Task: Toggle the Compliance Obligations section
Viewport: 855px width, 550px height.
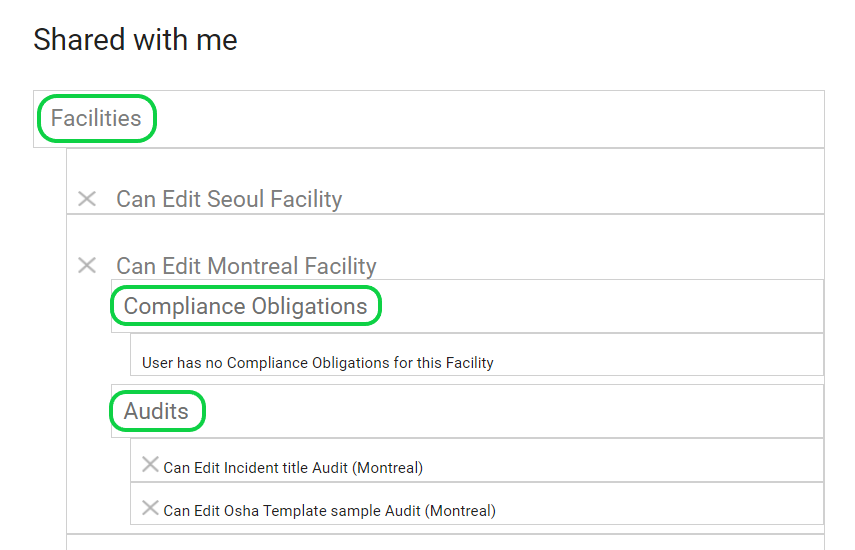Action: click(245, 306)
